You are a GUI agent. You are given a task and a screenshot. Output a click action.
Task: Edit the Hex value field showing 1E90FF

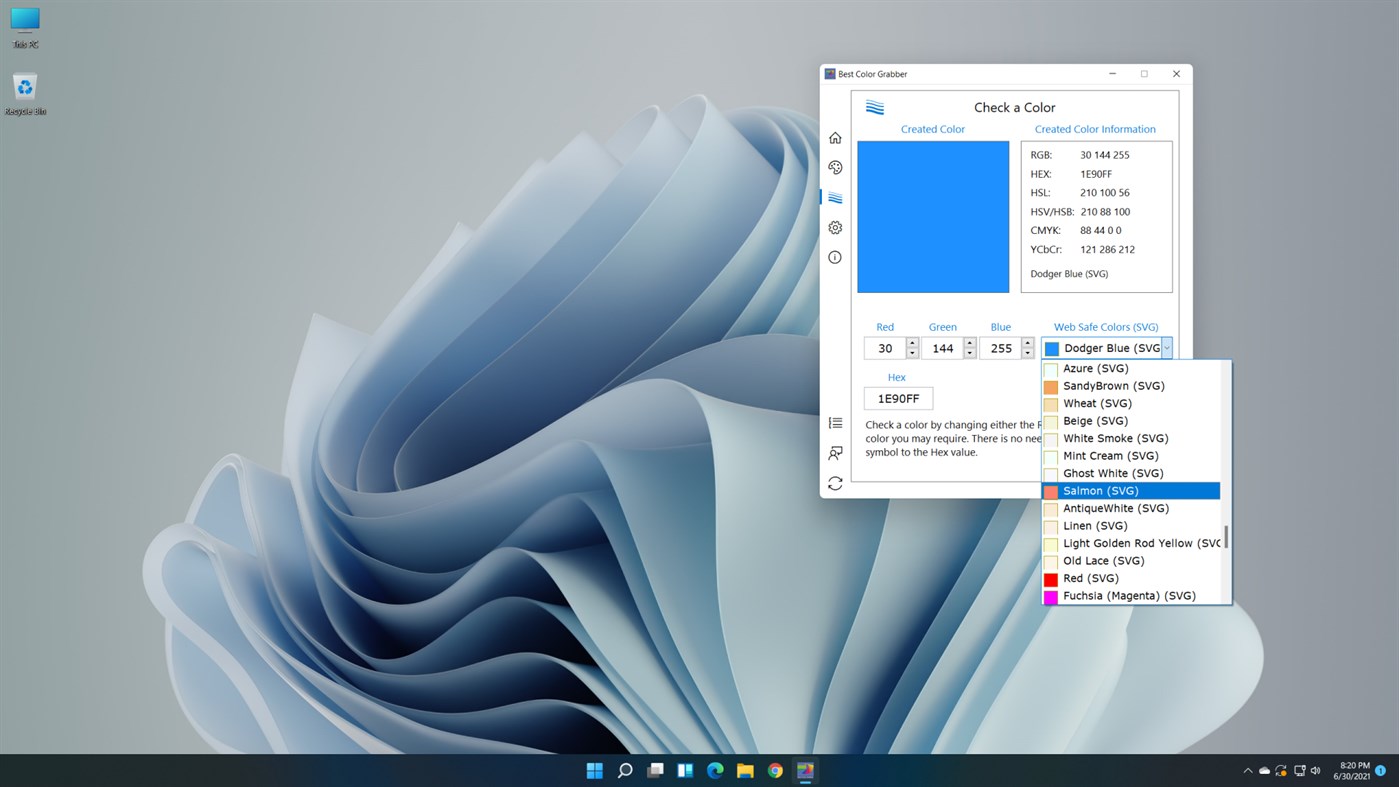coord(897,397)
